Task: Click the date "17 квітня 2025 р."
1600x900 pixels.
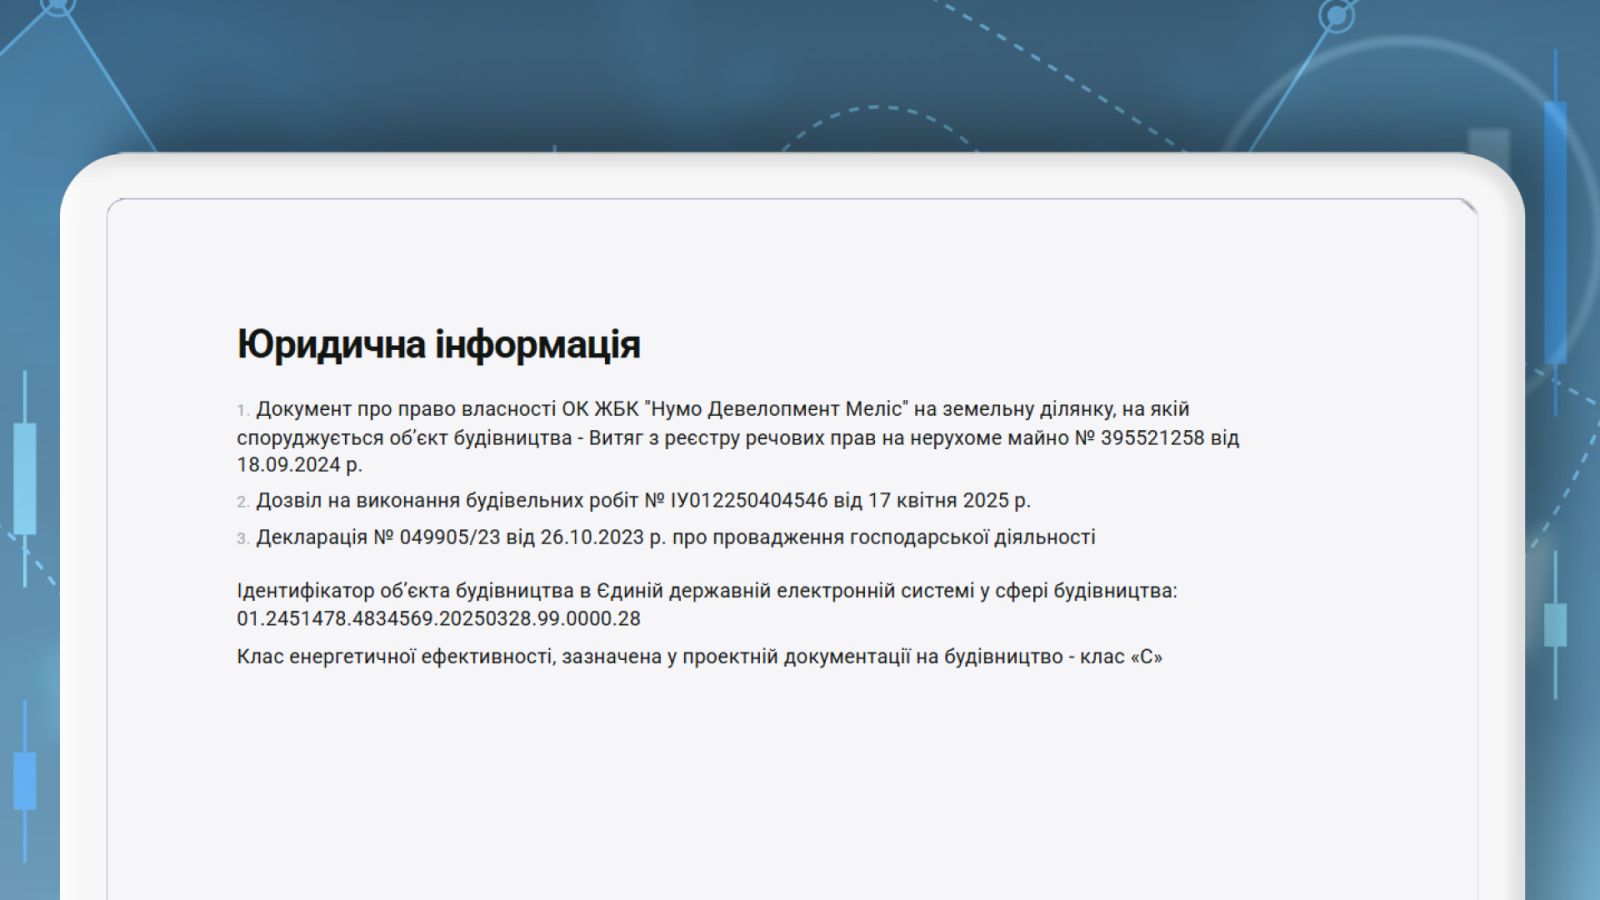Action: click(x=949, y=500)
